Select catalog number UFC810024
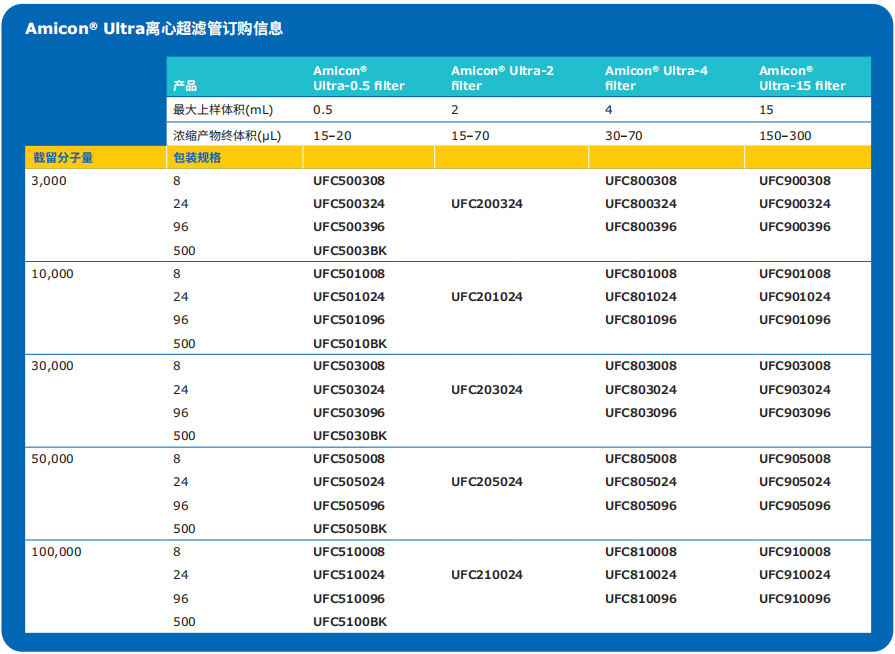This screenshot has width=895, height=654. (x=641, y=575)
